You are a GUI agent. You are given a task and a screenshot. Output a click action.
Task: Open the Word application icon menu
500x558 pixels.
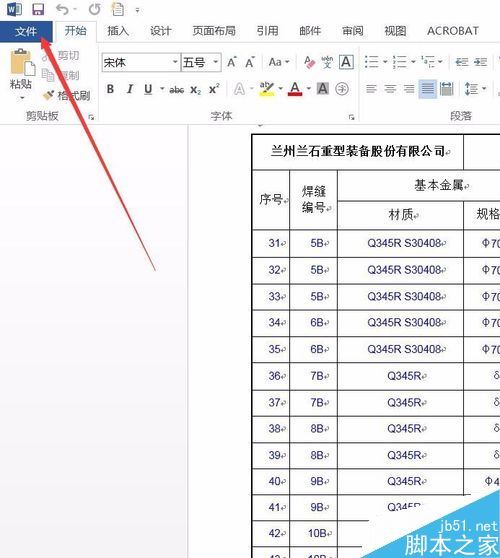pyautogui.click(x=14, y=9)
